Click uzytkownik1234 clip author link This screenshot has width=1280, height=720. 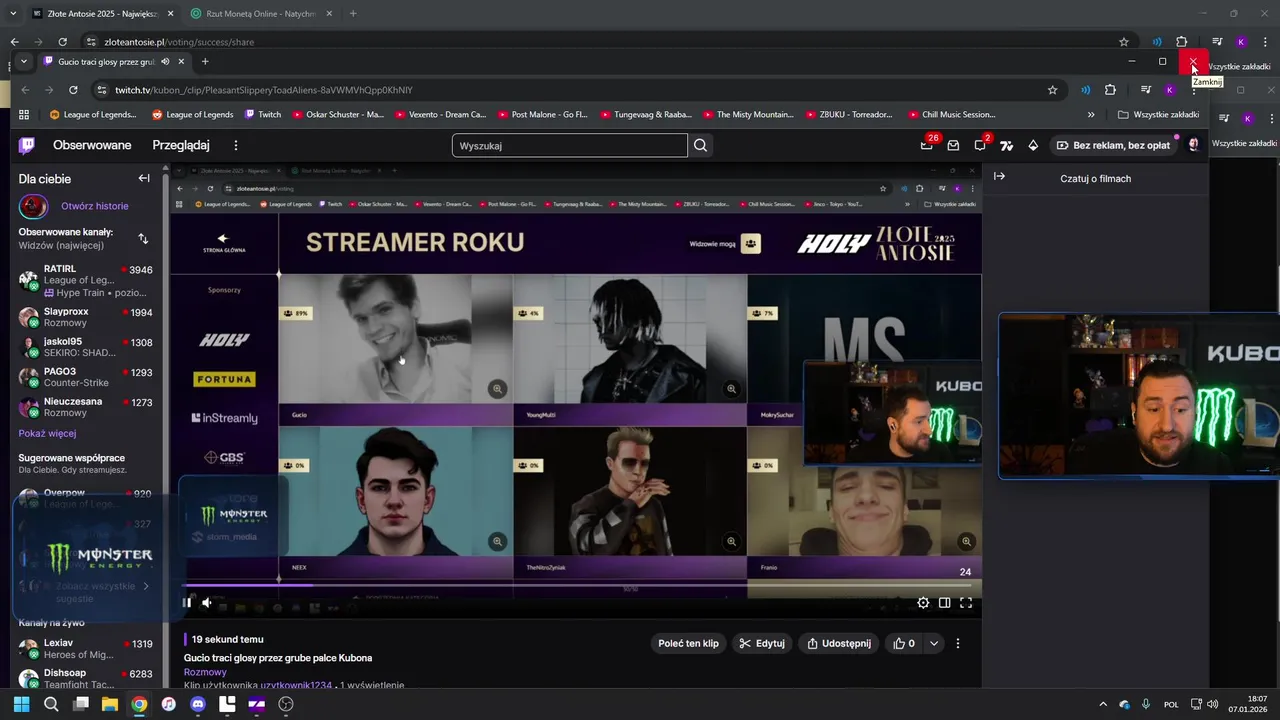(x=296, y=685)
